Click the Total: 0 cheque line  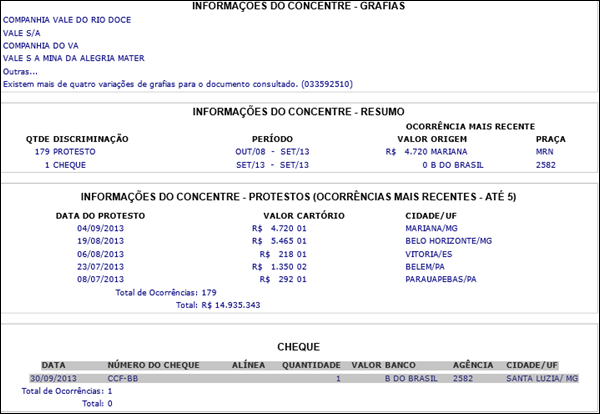coord(97,404)
